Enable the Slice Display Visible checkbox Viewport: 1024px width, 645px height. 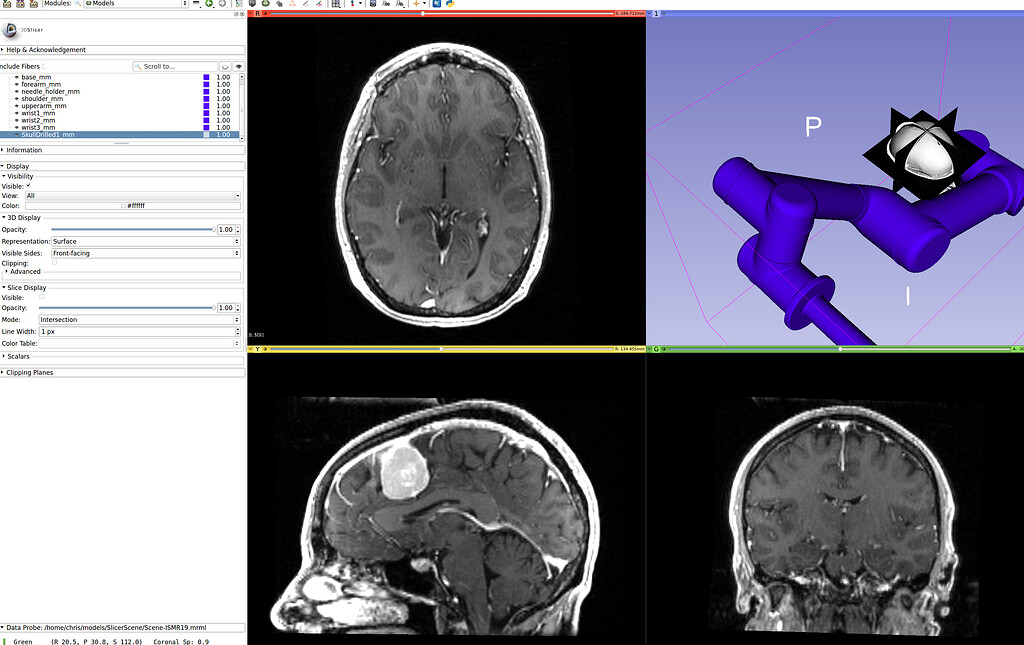[x=41, y=297]
